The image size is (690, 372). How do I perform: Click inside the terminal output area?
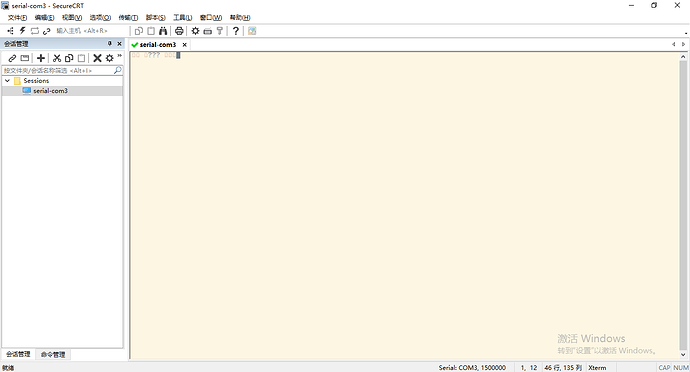click(x=404, y=205)
